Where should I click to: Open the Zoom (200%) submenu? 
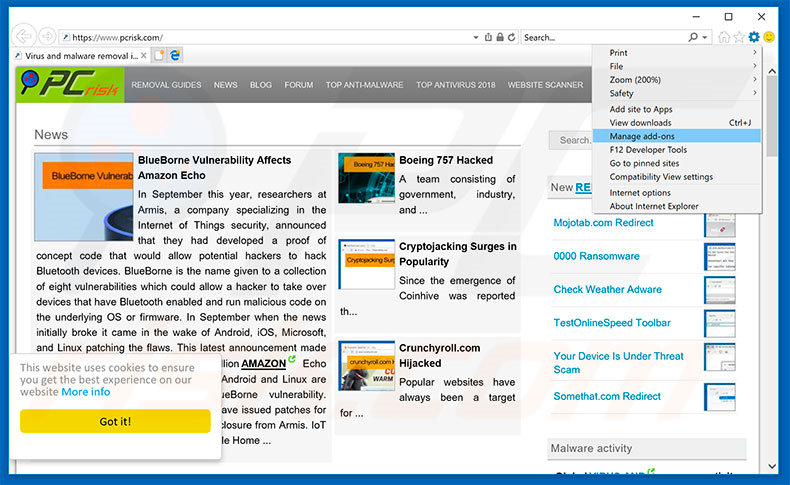click(x=677, y=80)
